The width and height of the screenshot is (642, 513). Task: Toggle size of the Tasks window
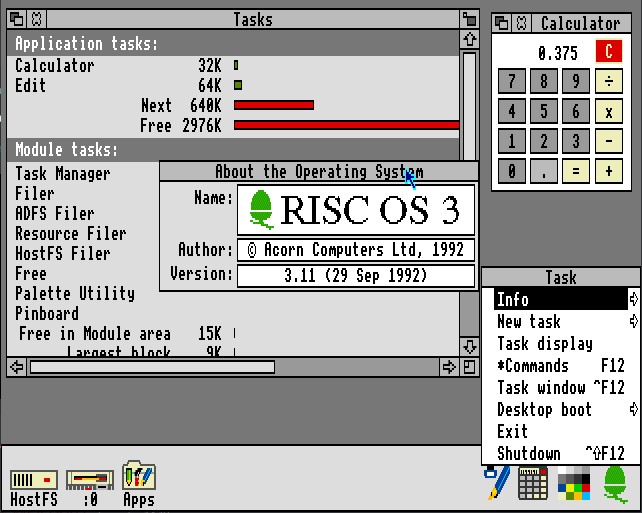[470, 19]
